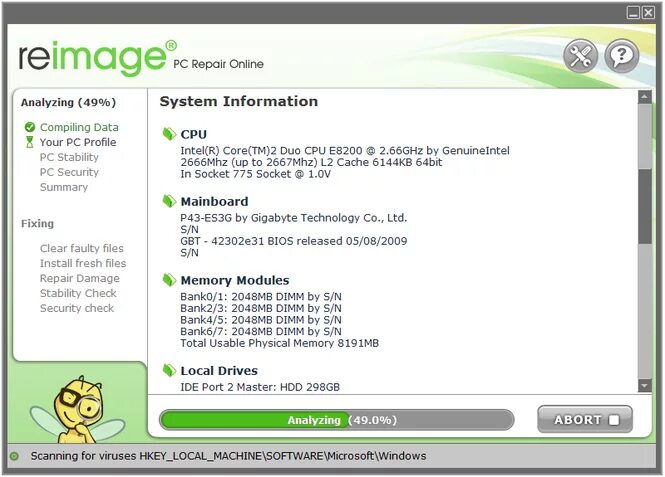Click the scrollbar down arrow
Screen dimensions: 665x477
[645, 386]
